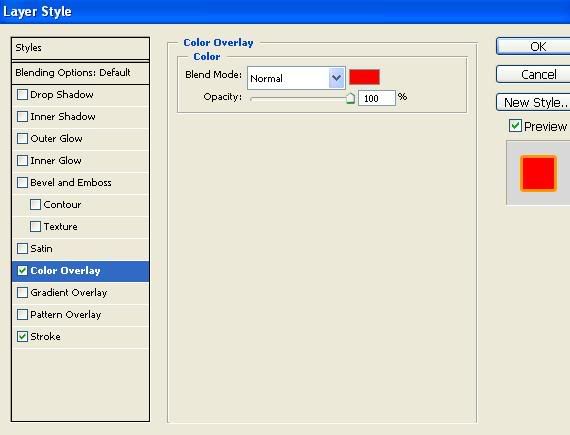
Task: Check the Texture sub-option
Action: 35,227
